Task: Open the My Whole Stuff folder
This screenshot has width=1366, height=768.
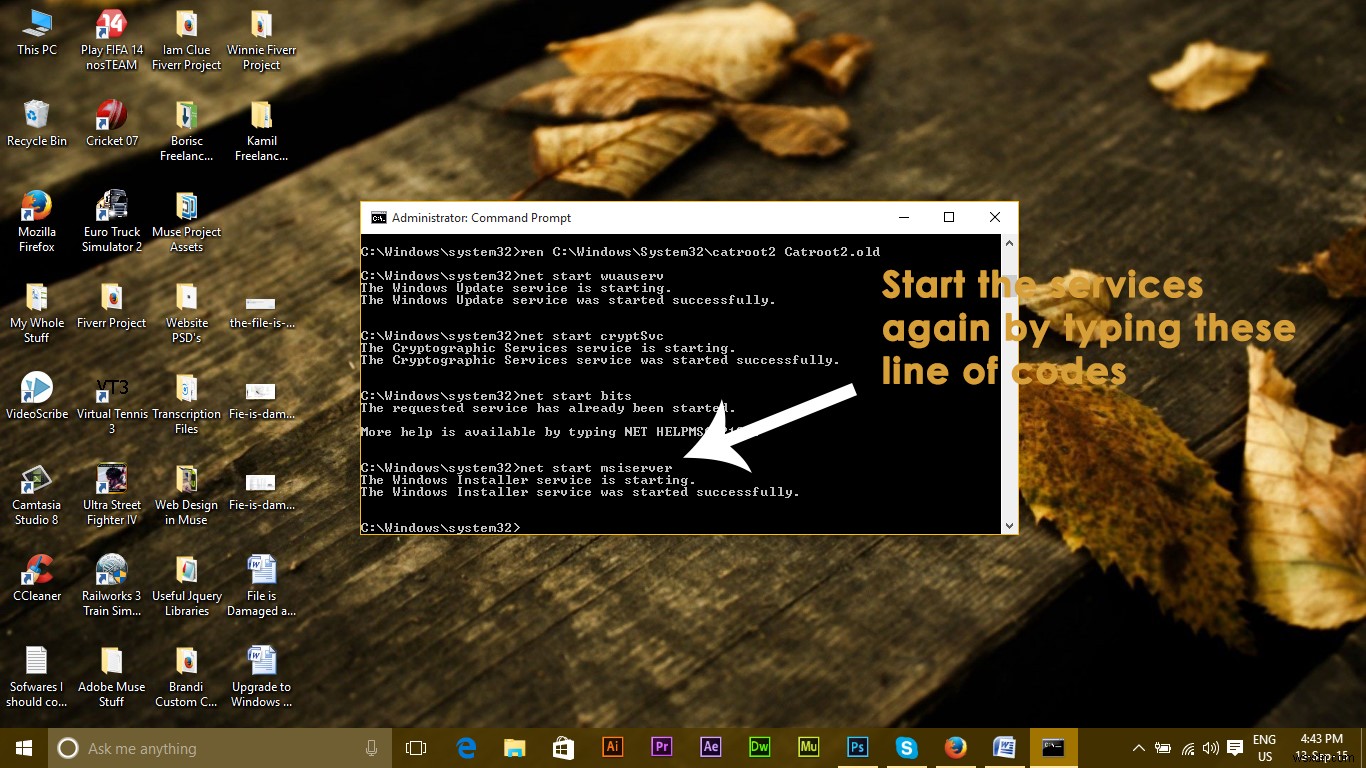Action: (x=37, y=313)
